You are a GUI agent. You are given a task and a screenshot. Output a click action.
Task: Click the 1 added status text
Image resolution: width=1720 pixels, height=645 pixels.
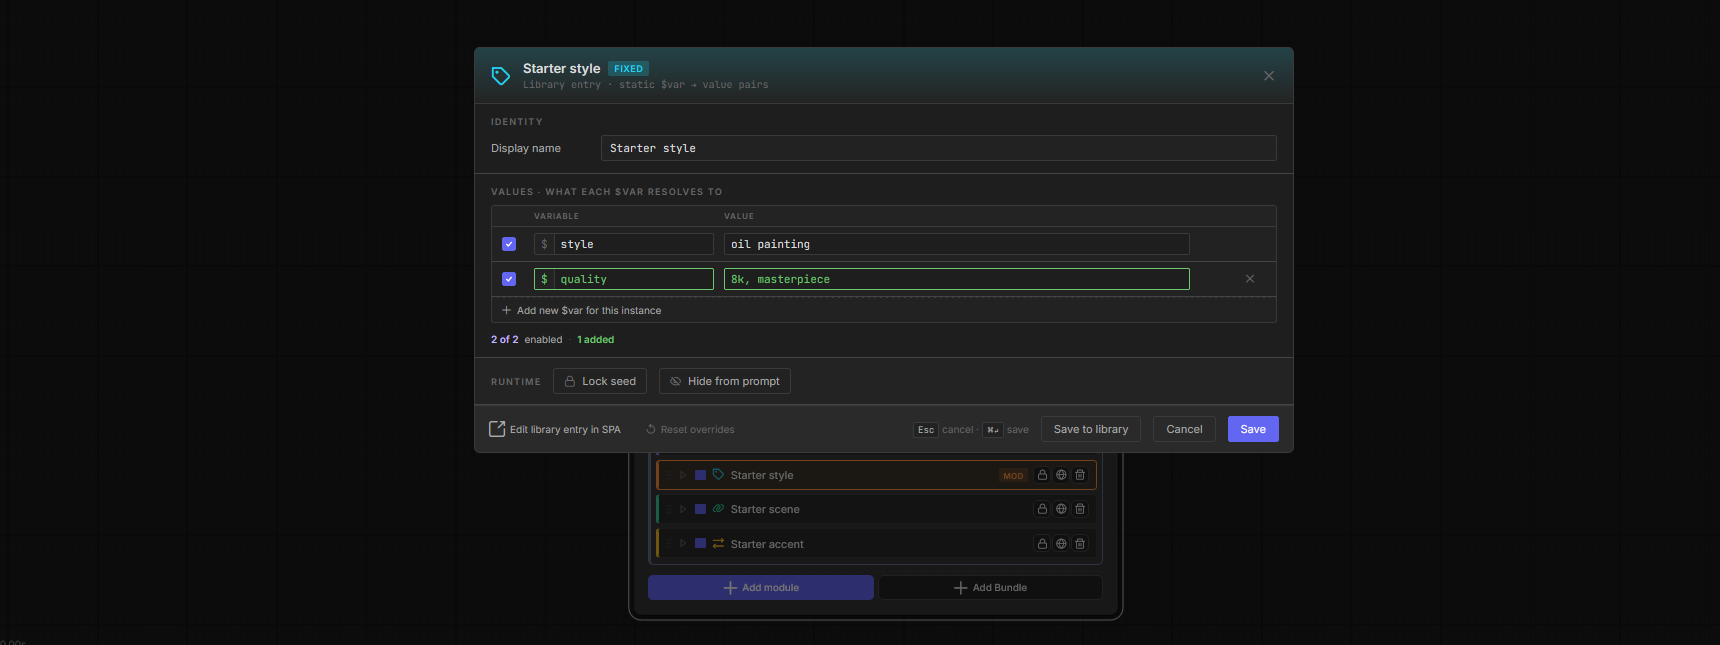pos(596,340)
